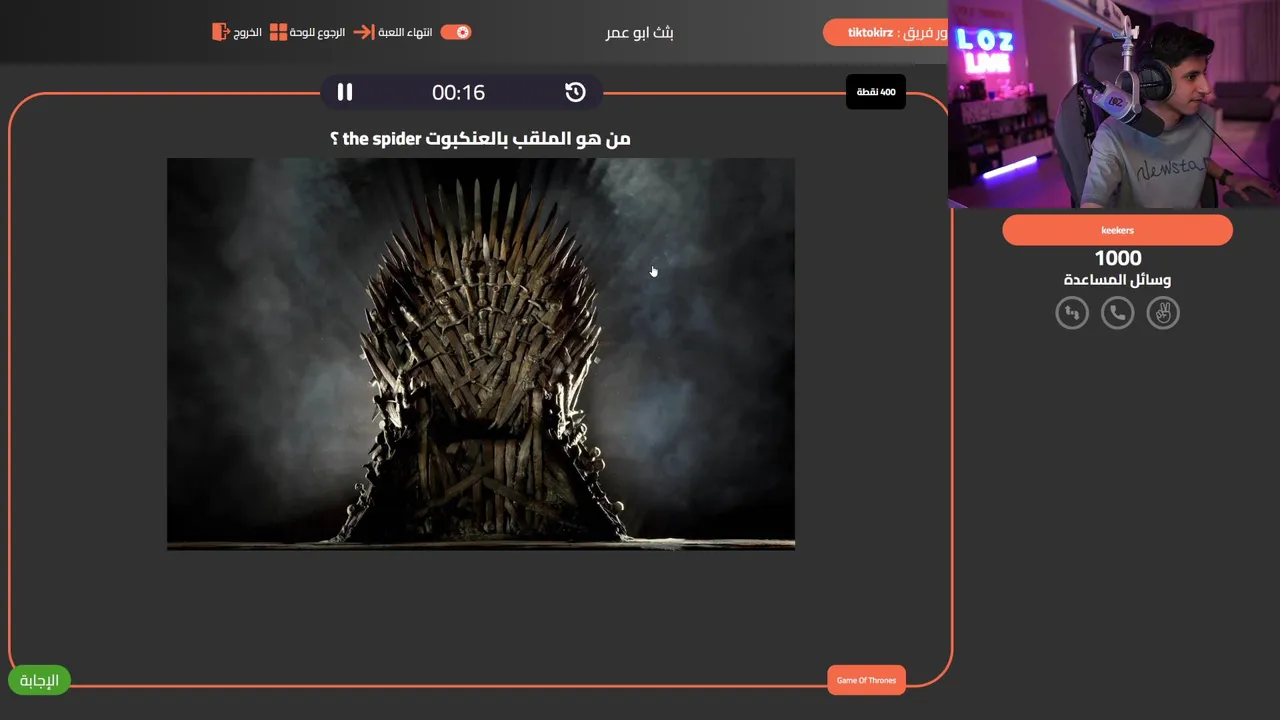Image resolution: width=1280 pixels, height=720 pixels.
Task: Reset the countdown timer
Action: click(575, 92)
